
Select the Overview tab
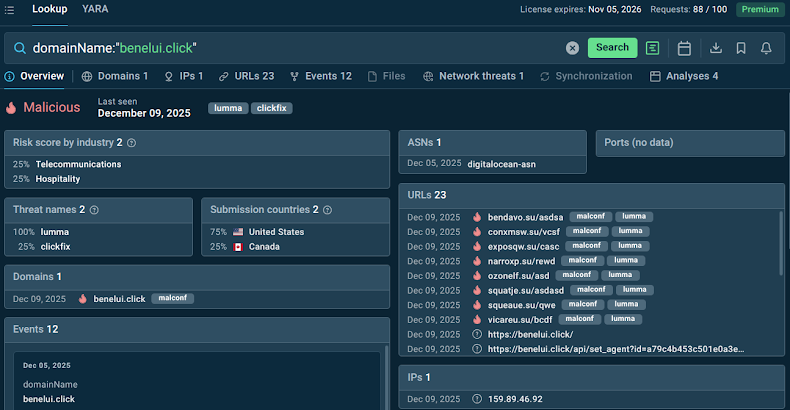point(35,76)
